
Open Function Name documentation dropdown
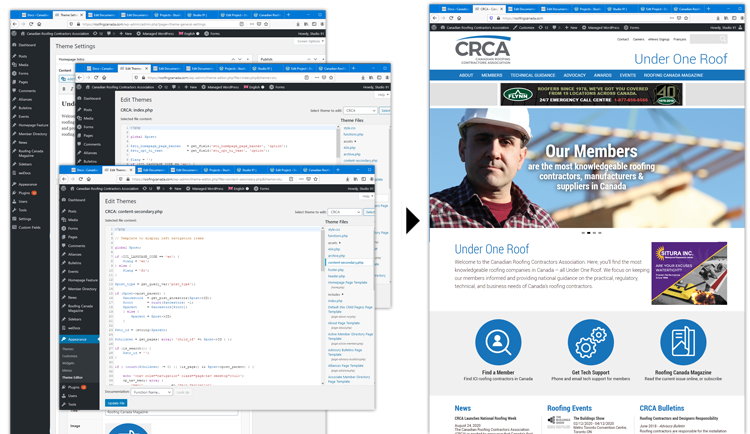point(152,392)
